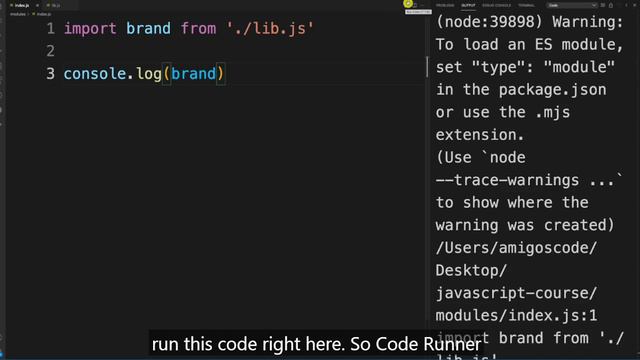Image resolution: width=640 pixels, height=360 pixels.
Task: Click the '/Users/amigoscode/' output path
Action: click(516, 248)
